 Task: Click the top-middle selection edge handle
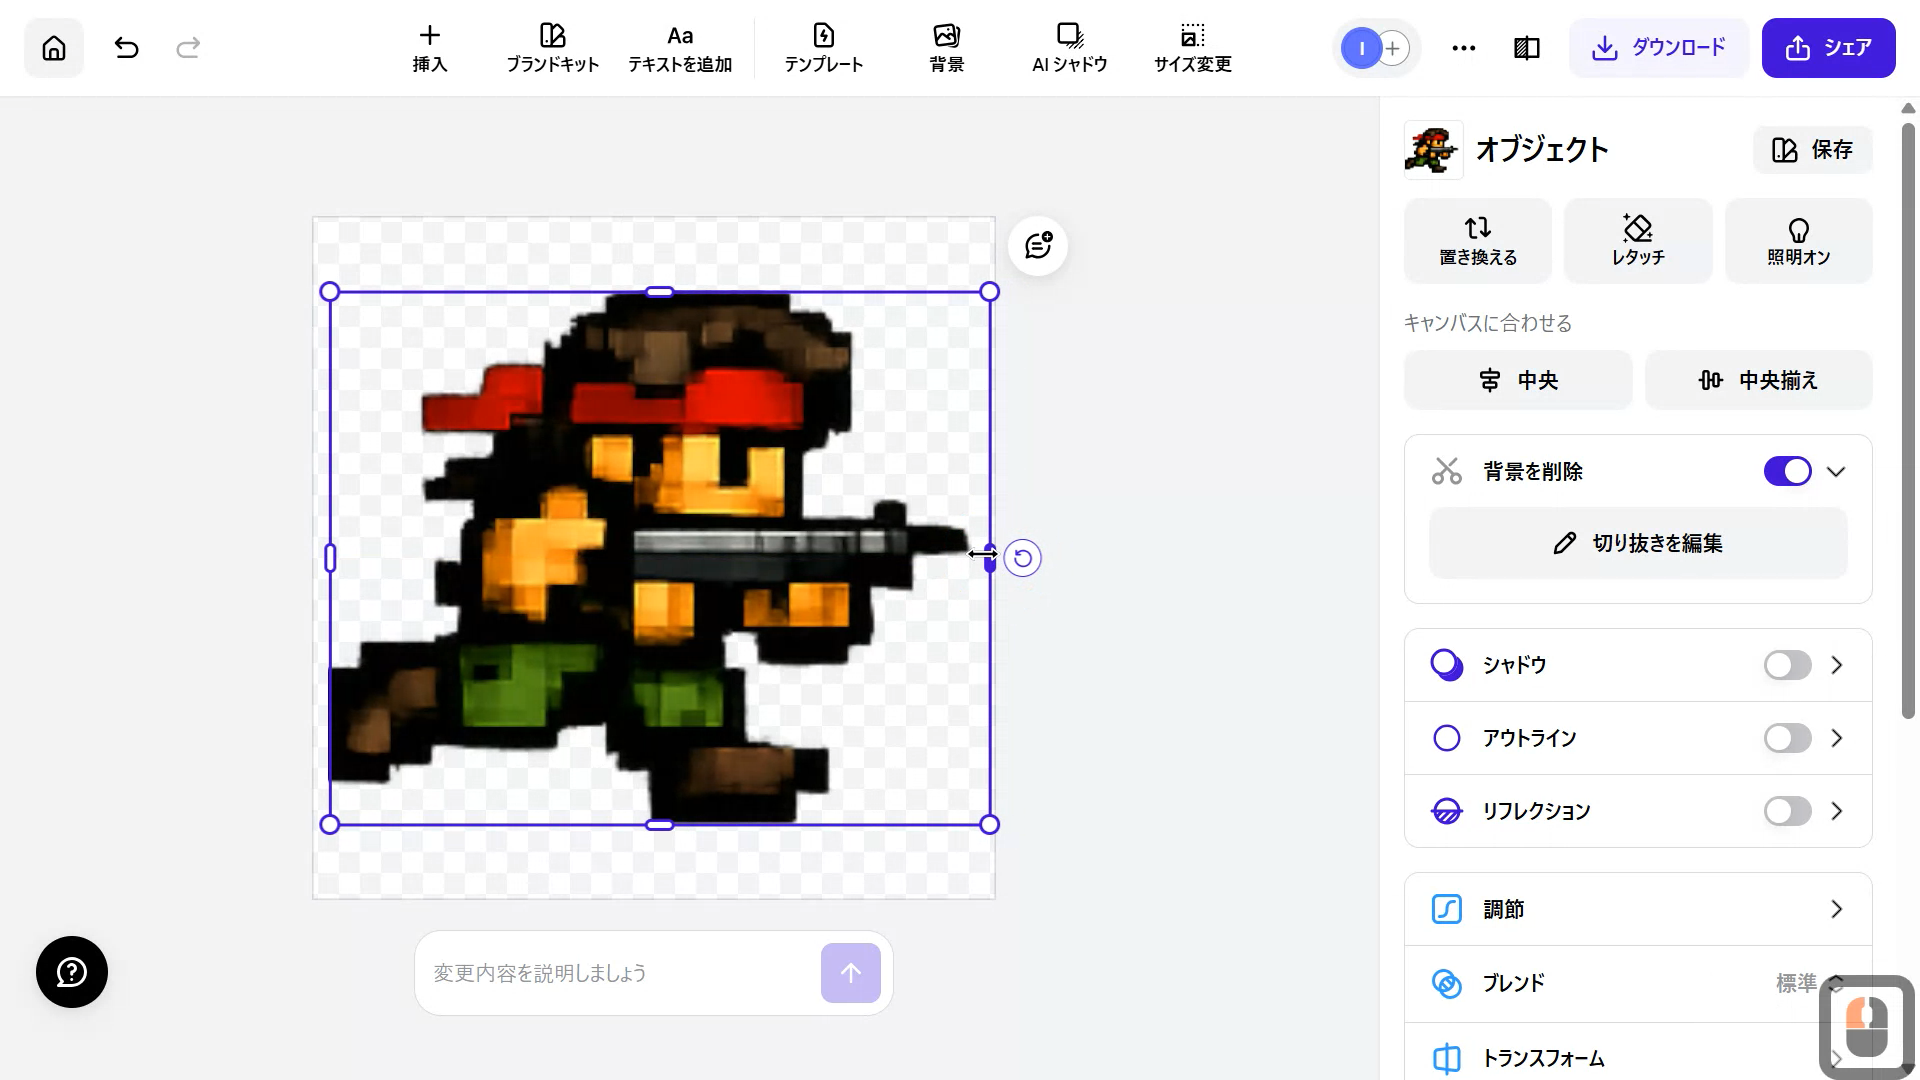660,292
